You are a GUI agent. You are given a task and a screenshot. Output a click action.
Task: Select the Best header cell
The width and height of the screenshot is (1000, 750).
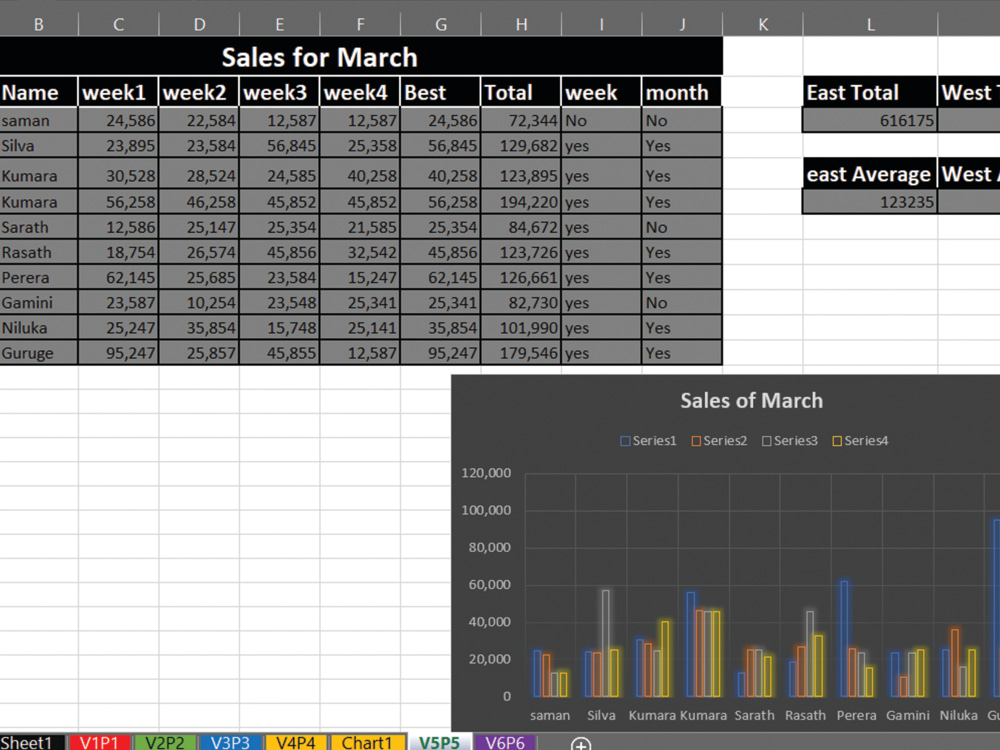441,92
